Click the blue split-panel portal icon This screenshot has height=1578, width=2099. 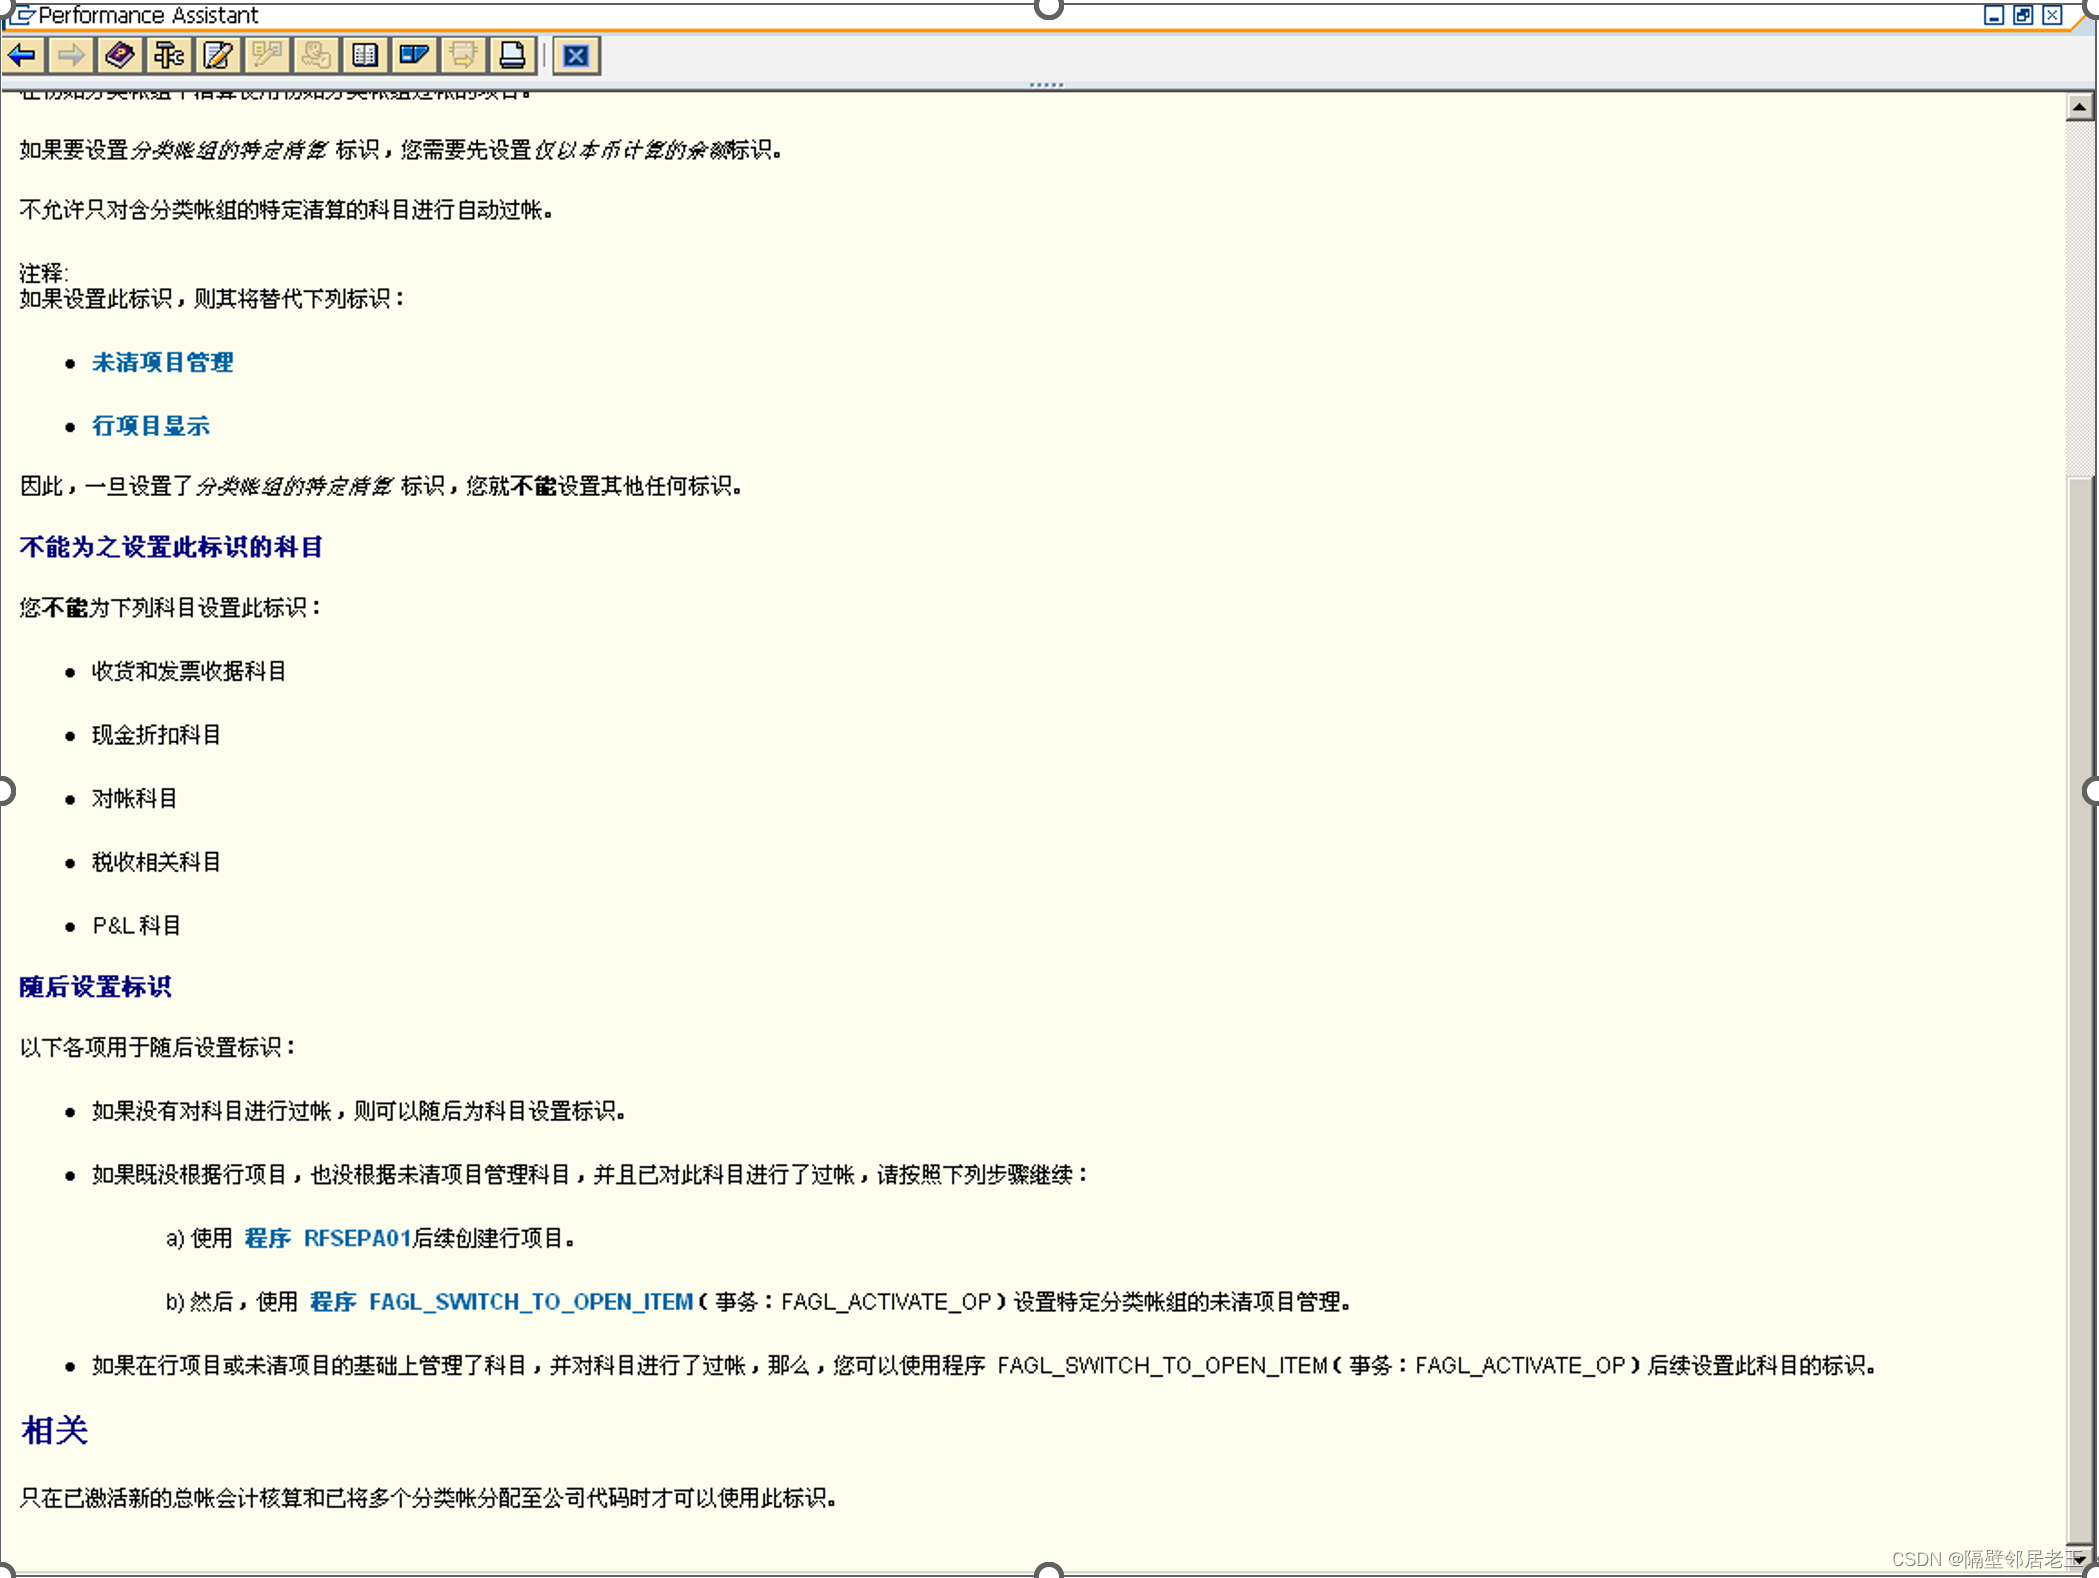click(x=414, y=55)
